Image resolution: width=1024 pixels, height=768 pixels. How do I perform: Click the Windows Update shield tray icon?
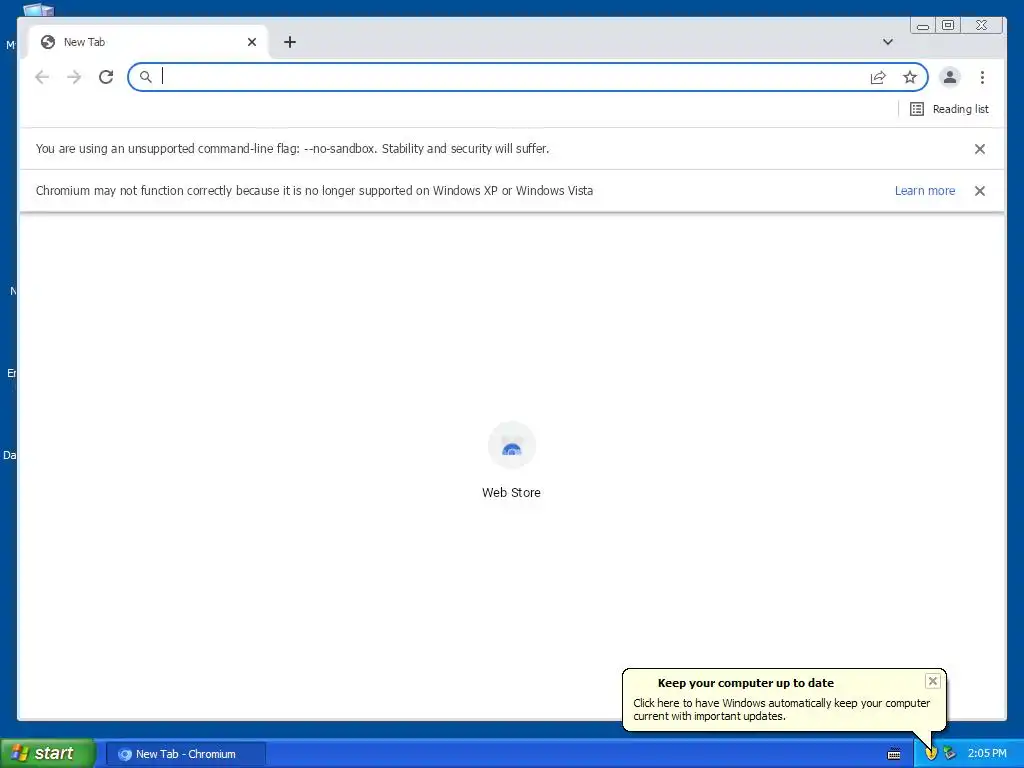931,754
